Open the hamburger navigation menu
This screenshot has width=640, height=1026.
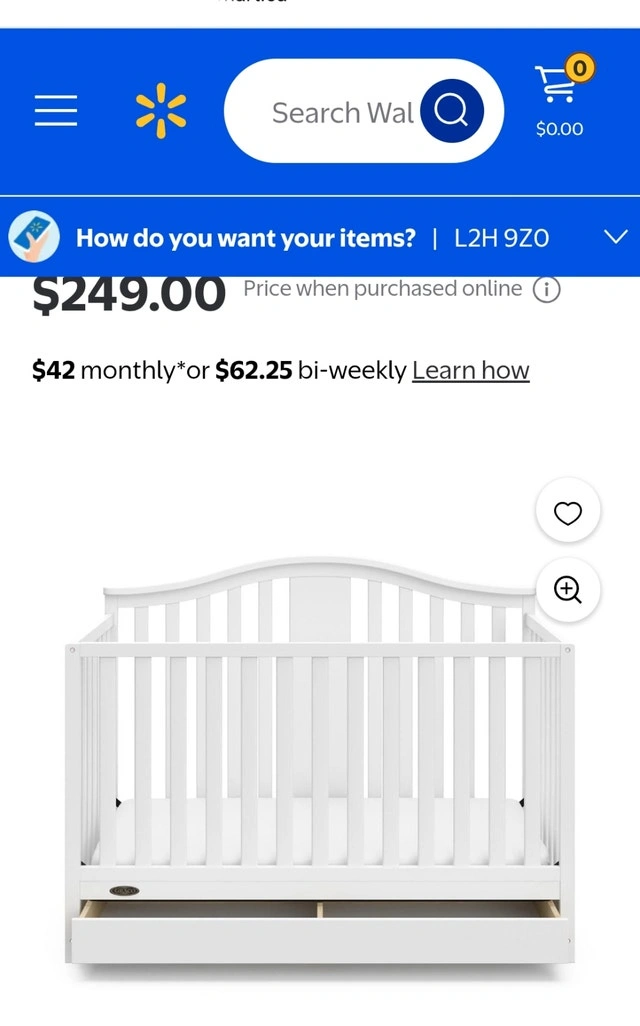point(56,110)
